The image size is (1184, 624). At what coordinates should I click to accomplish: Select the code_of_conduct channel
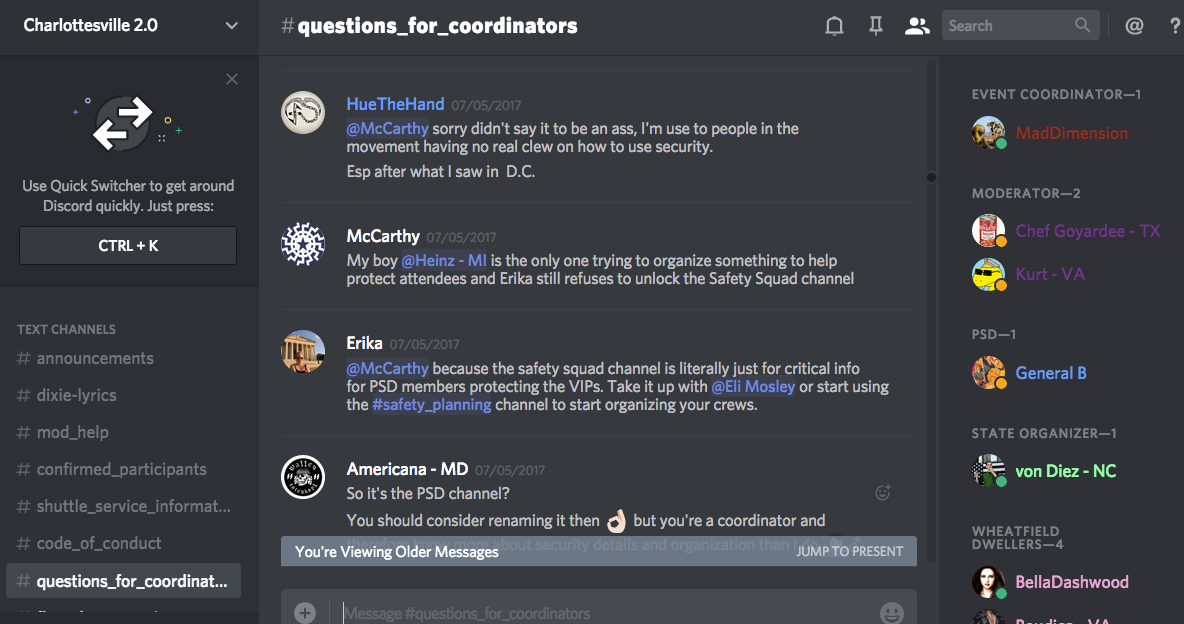point(98,543)
